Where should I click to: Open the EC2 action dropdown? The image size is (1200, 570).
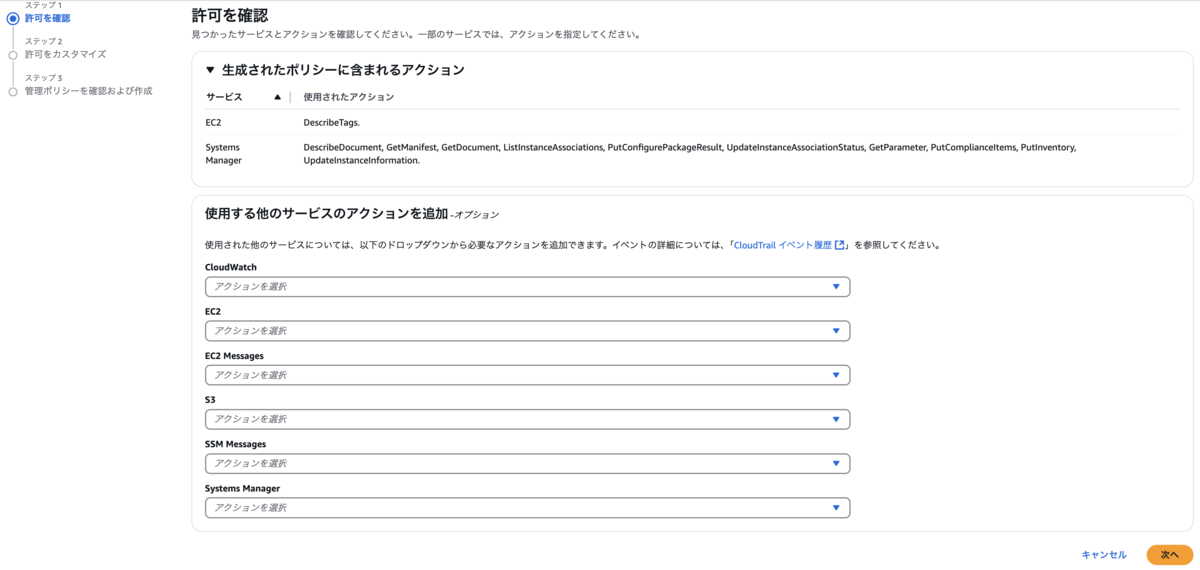(x=527, y=331)
